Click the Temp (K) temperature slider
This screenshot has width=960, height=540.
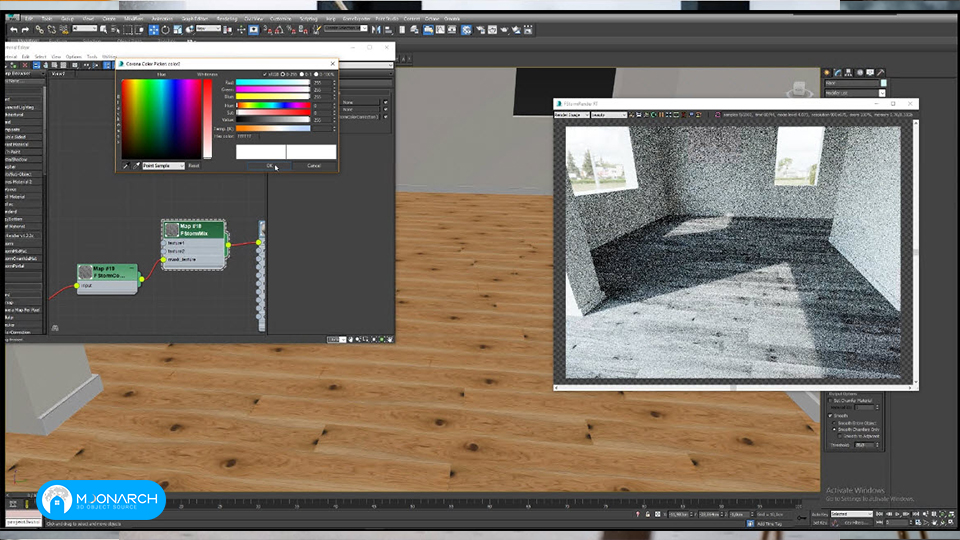coord(273,129)
